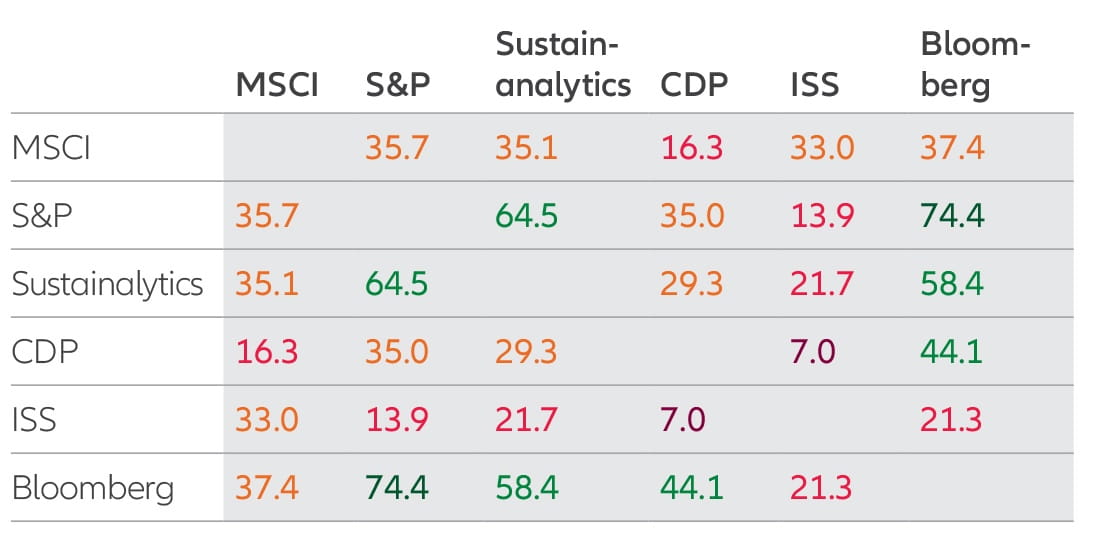Image resolution: width=1094 pixels, height=549 pixels.
Task: Select 58.4 in the Bloomberg row
Action: coord(527,488)
